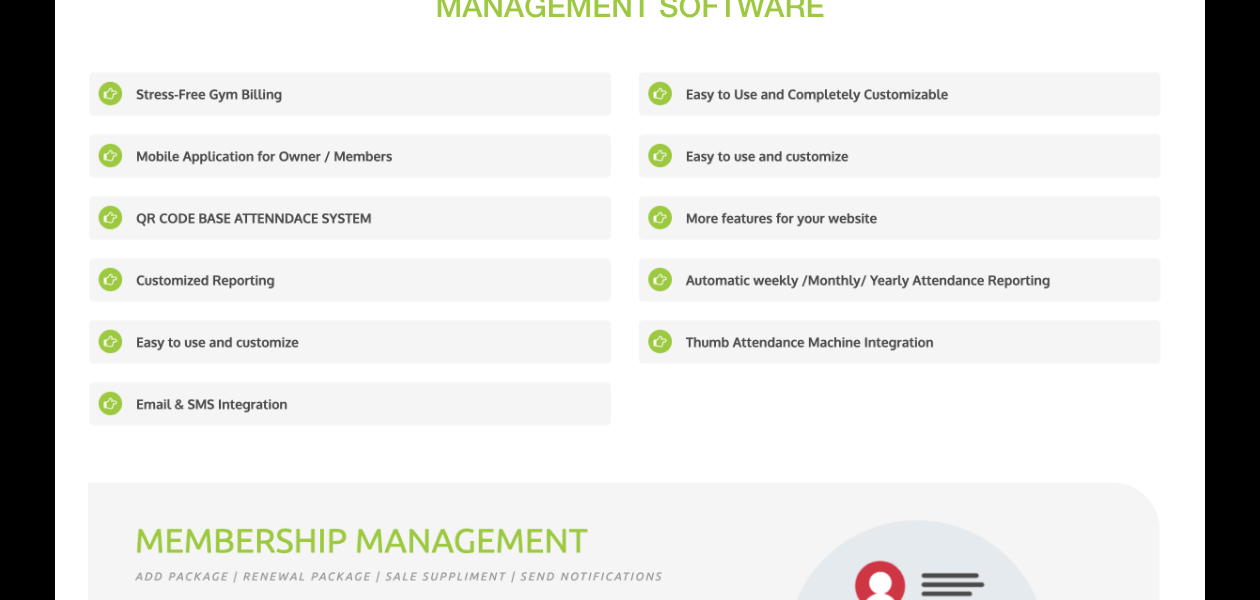This screenshot has width=1260, height=600.
Task: Click the thumbs-up icon beside Email & SMS Integration
Action: [x=110, y=404]
